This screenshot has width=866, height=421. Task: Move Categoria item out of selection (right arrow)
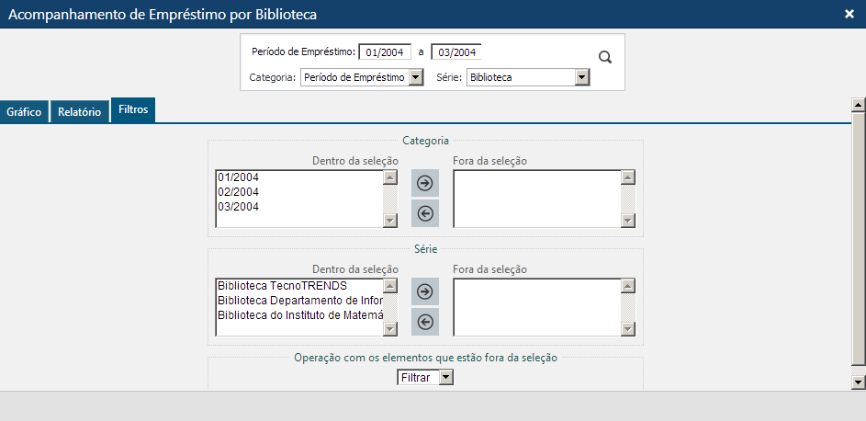point(425,183)
